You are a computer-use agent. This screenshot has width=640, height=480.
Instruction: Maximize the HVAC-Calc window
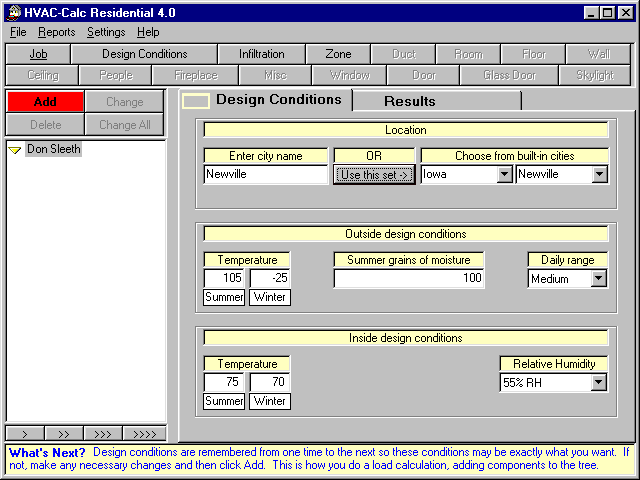[x=607, y=13]
